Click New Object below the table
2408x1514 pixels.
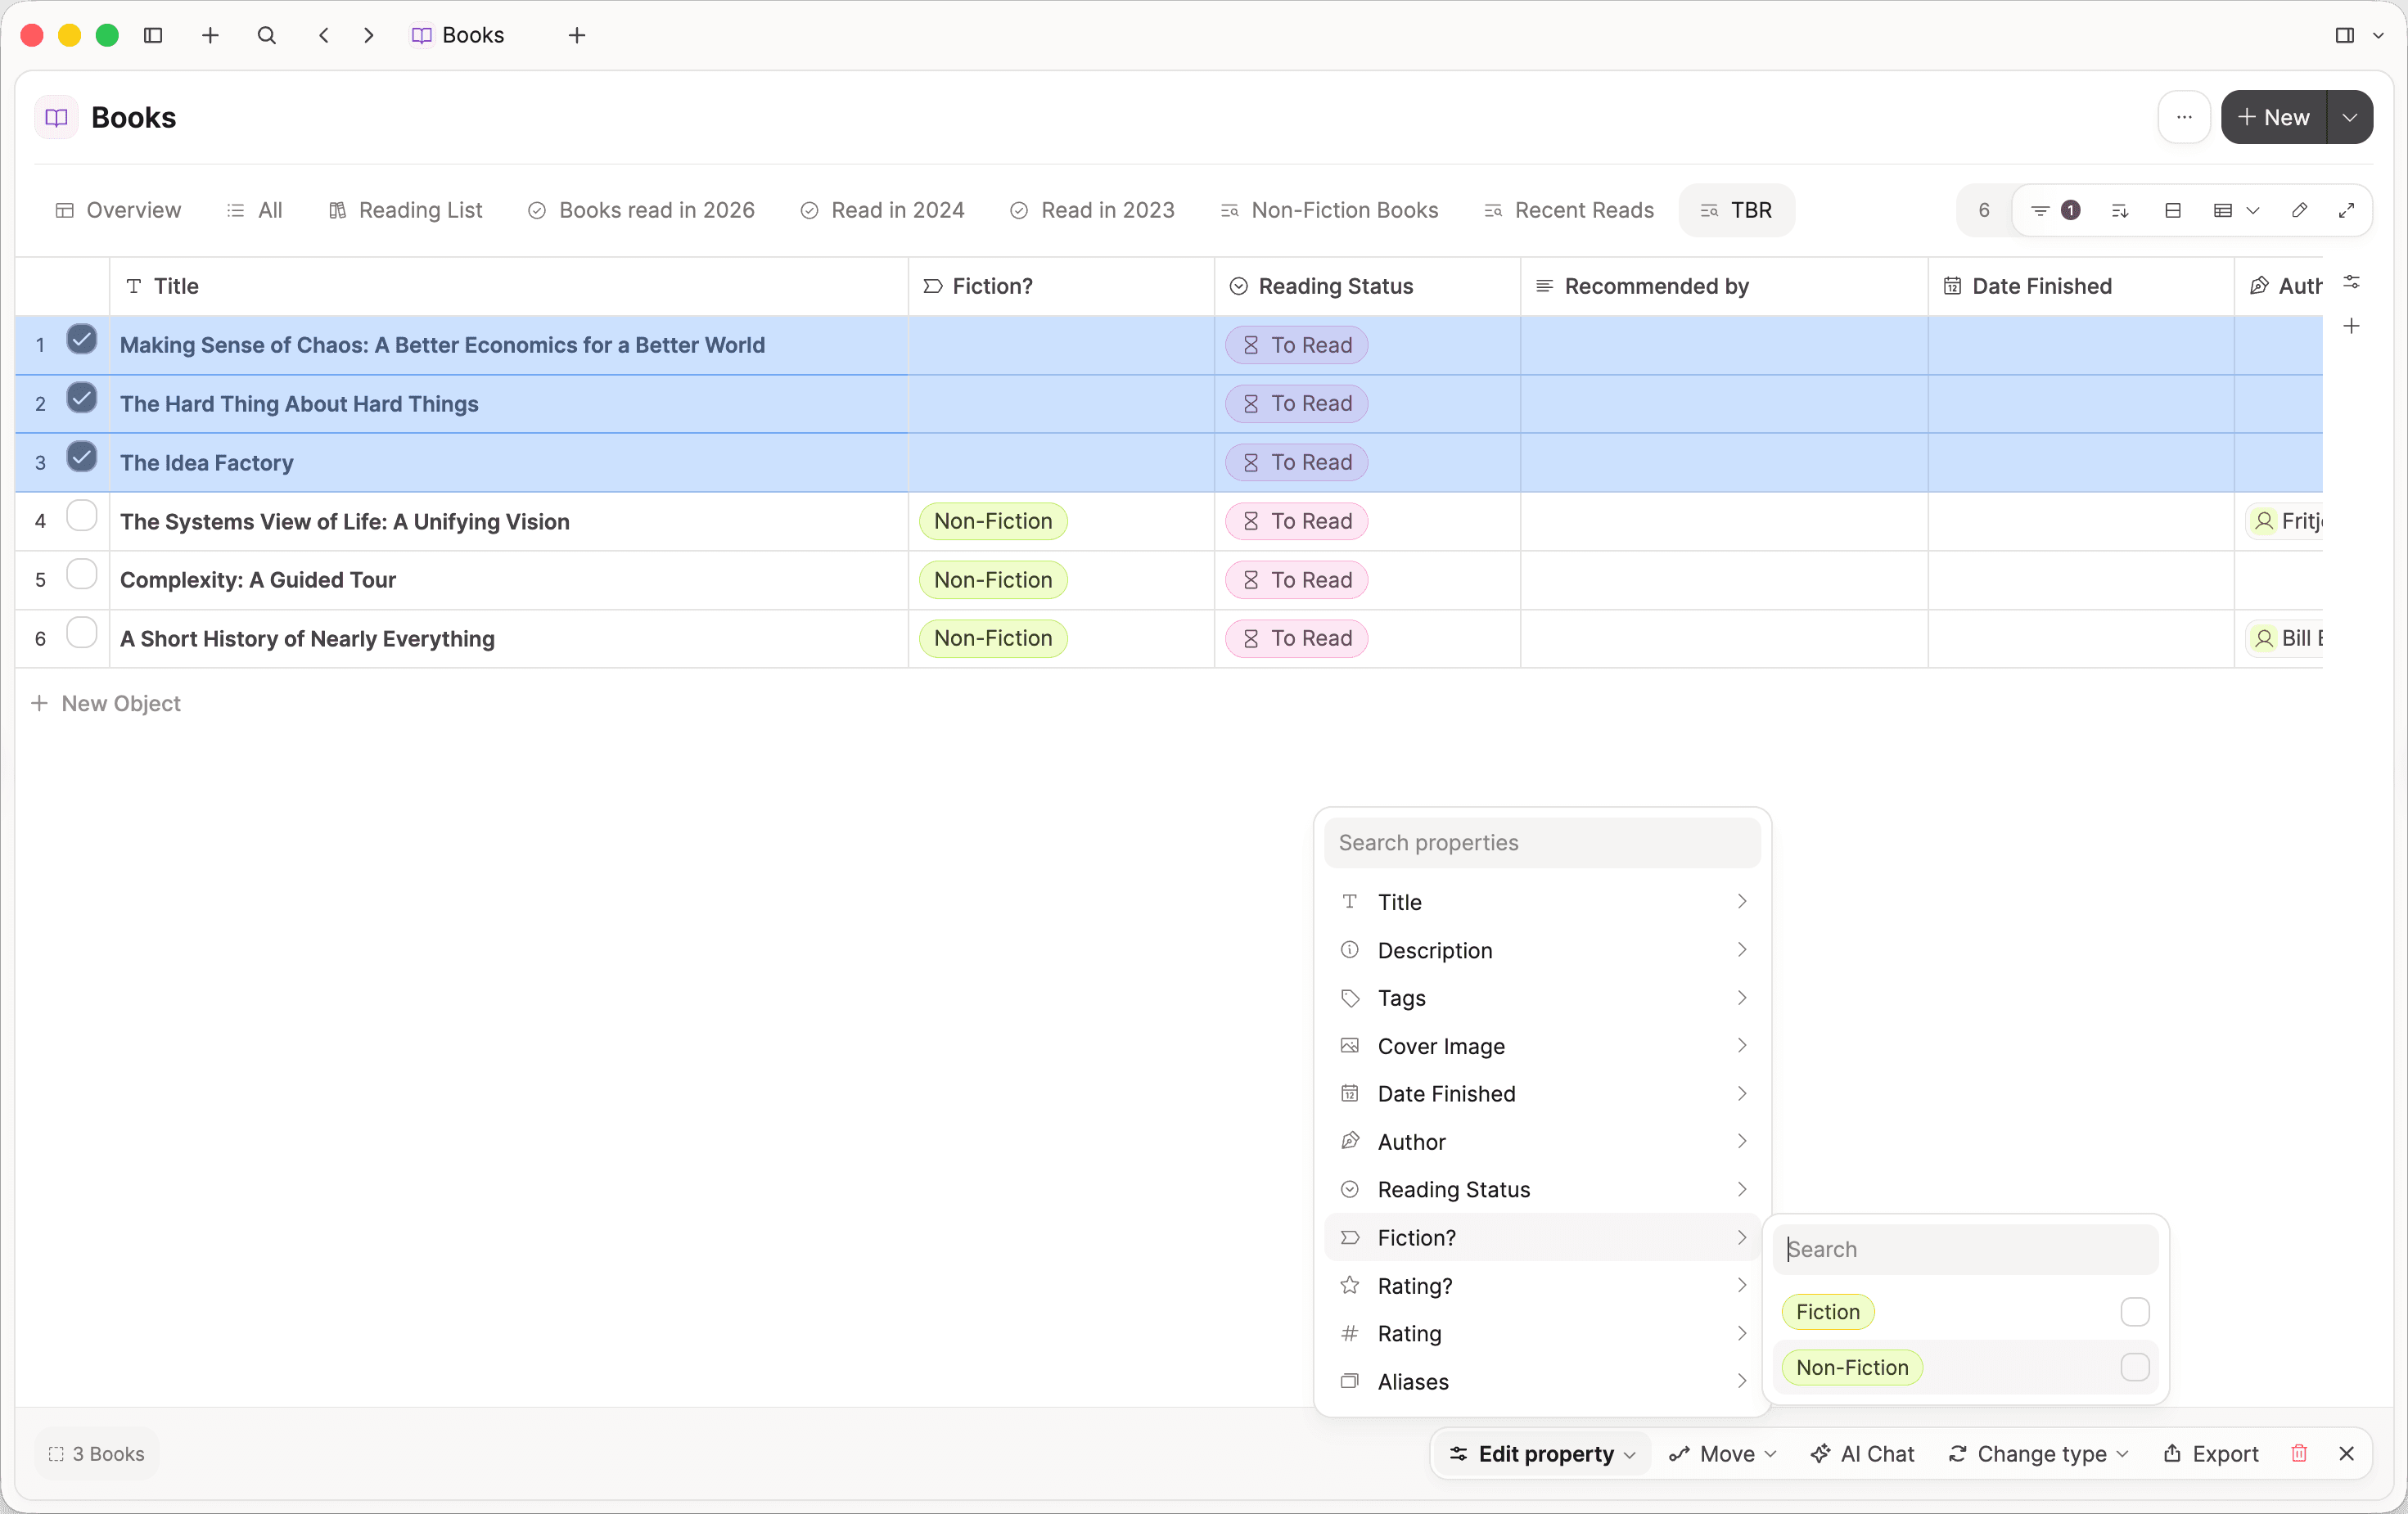(x=106, y=703)
